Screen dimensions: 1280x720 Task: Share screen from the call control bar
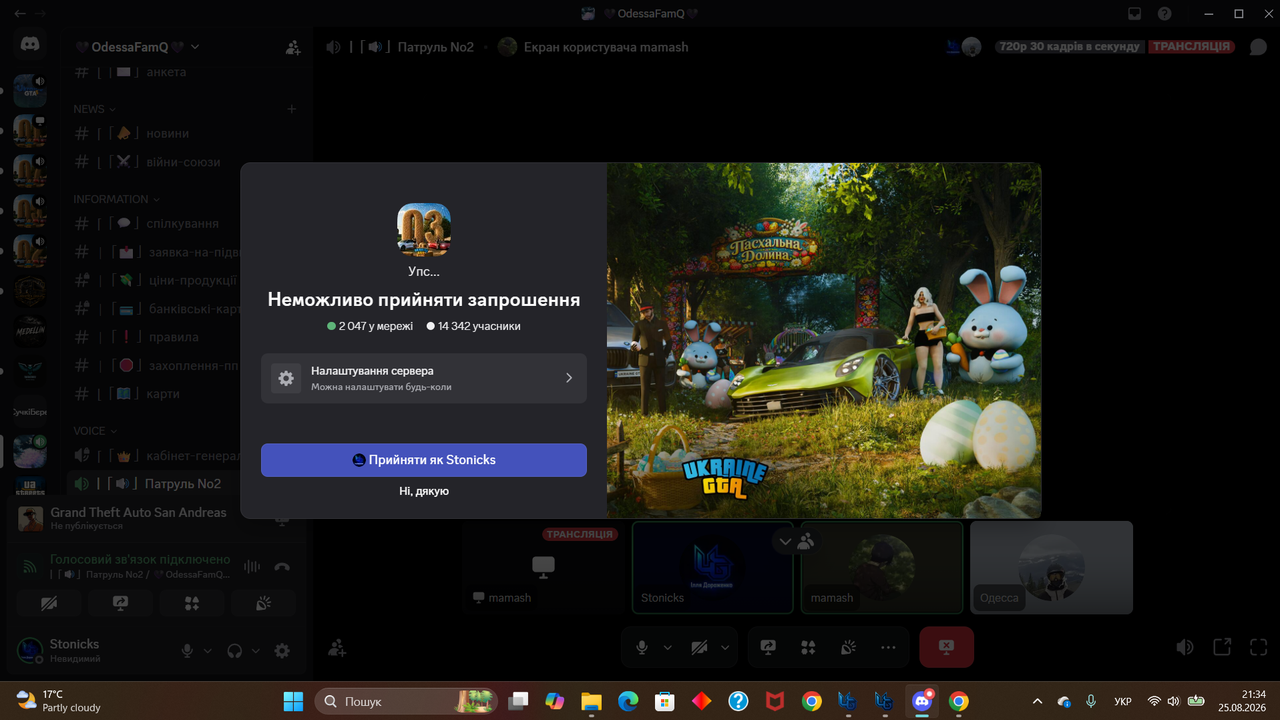coord(768,648)
